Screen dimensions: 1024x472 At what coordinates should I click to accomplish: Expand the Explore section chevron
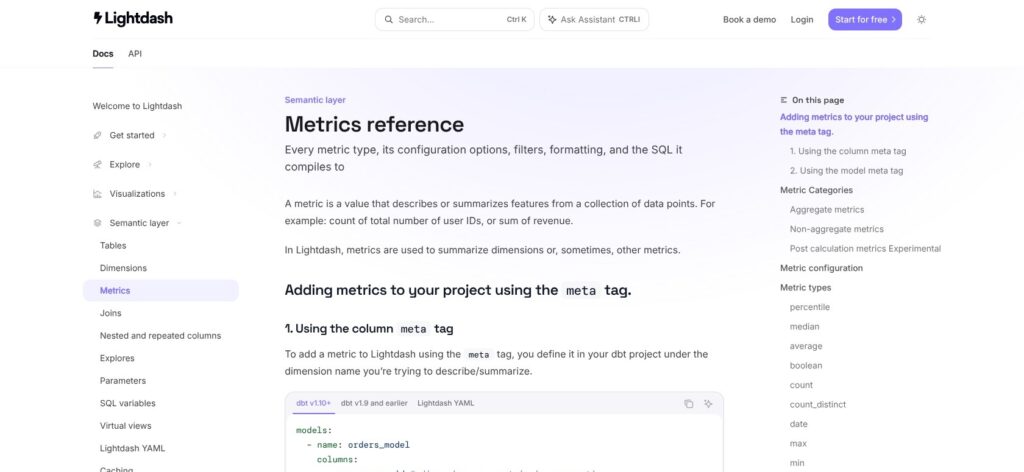(x=150, y=165)
